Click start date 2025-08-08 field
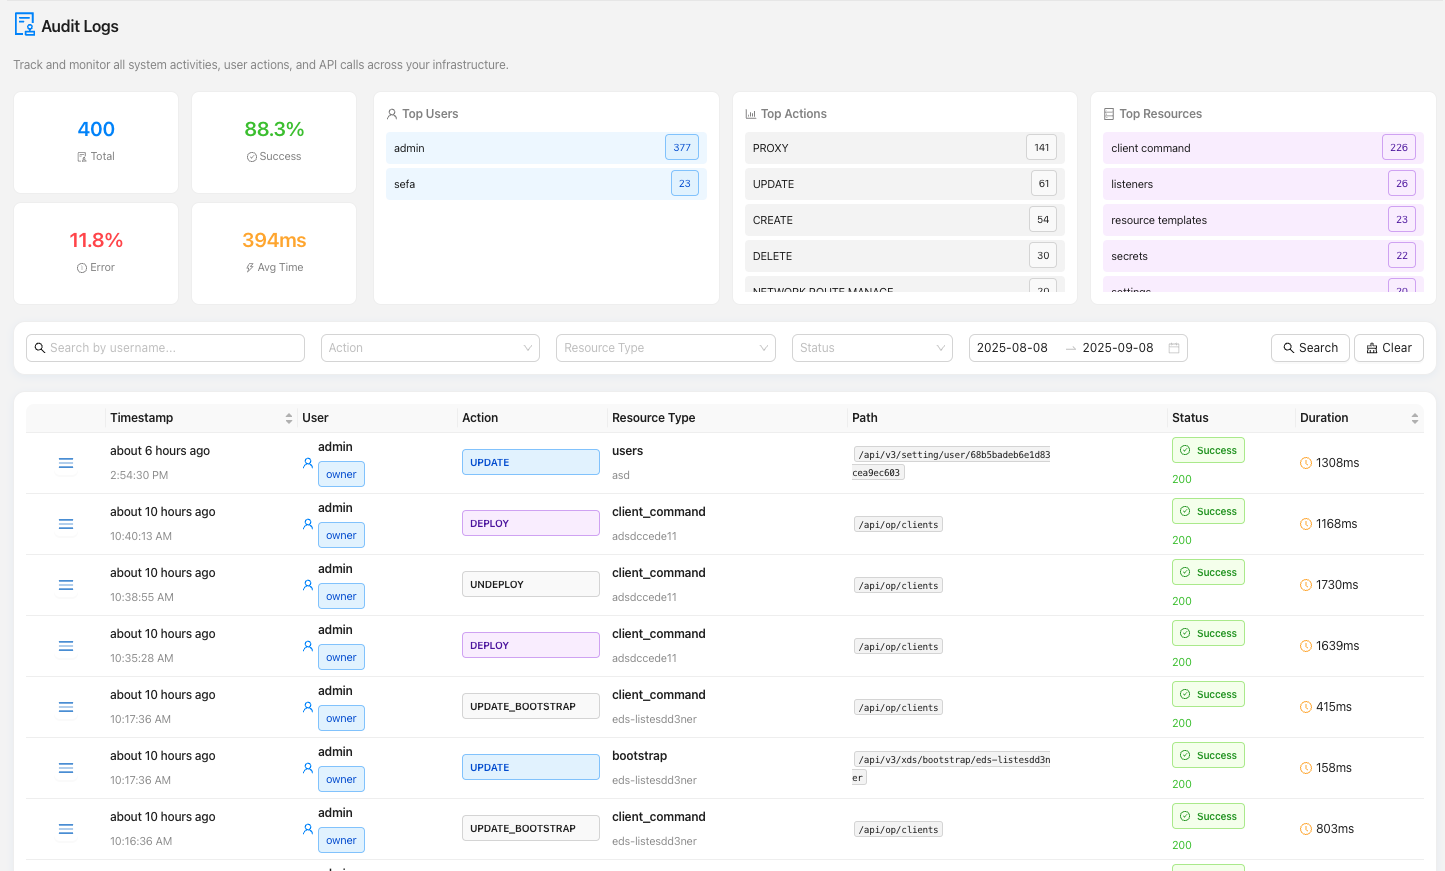The width and height of the screenshot is (1445, 871). click(x=1012, y=348)
